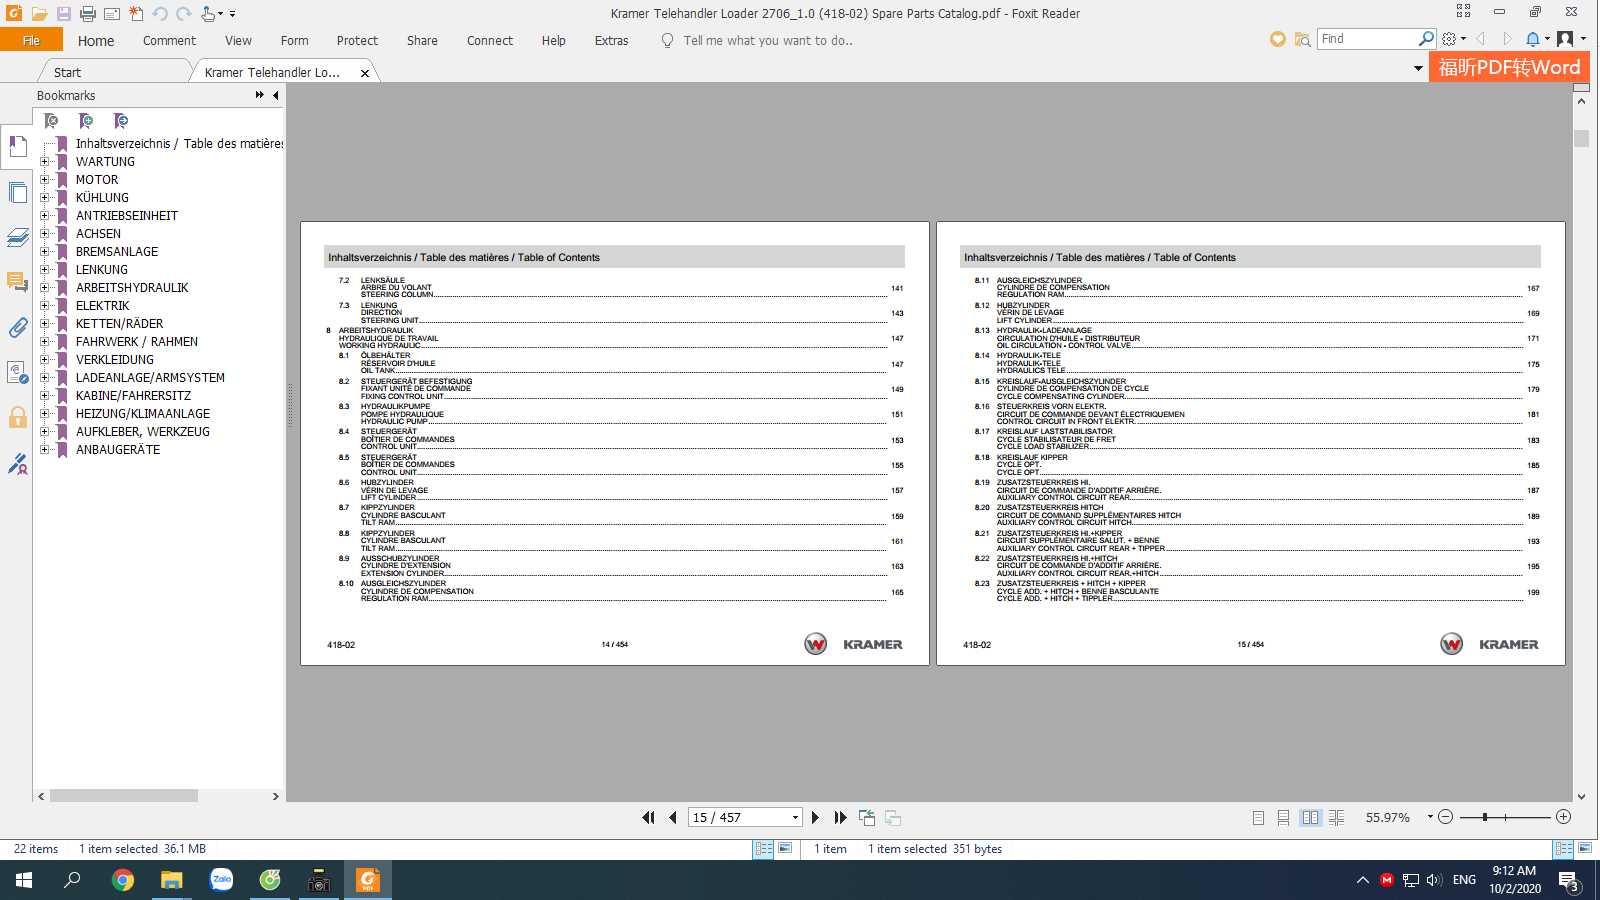Open the page number dropdown

click(795, 818)
